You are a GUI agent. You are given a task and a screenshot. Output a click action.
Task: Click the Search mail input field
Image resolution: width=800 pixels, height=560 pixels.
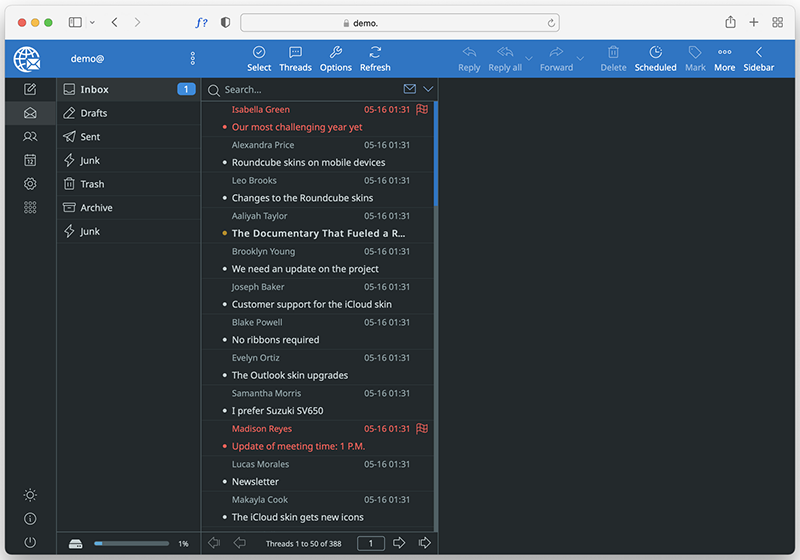pos(308,90)
